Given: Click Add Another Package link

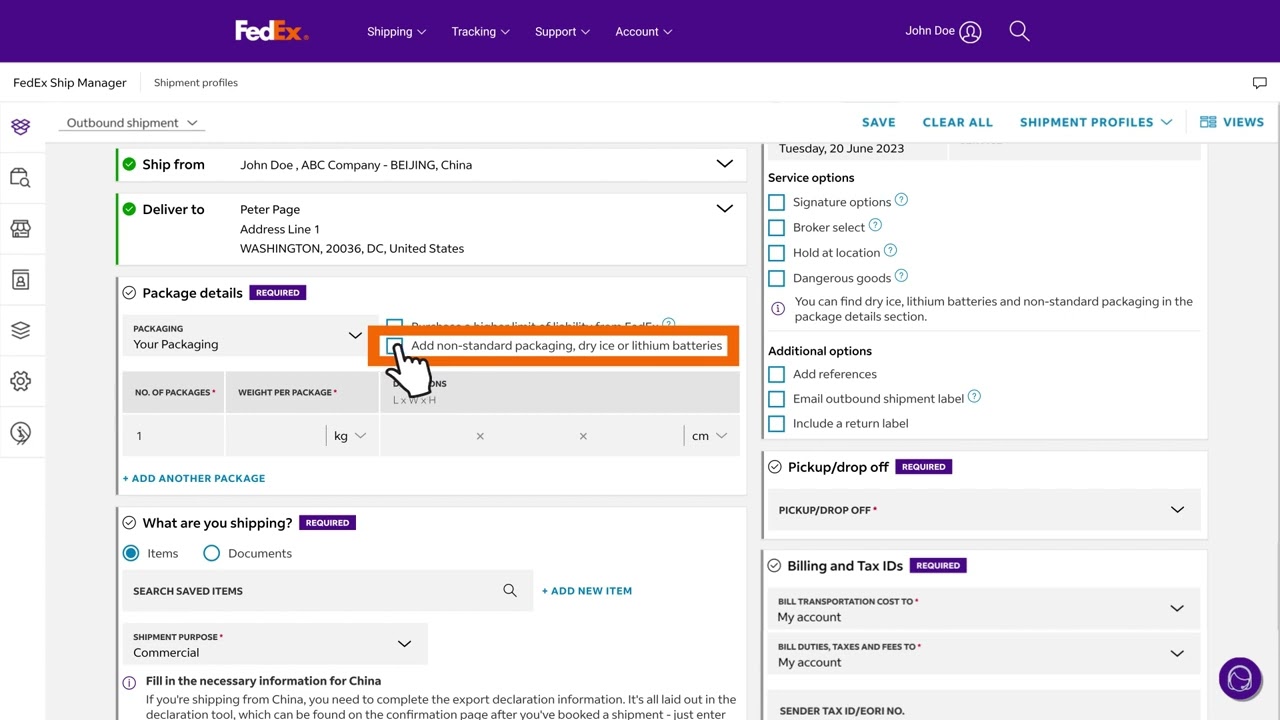Looking at the screenshot, I should tap(194, 478).
